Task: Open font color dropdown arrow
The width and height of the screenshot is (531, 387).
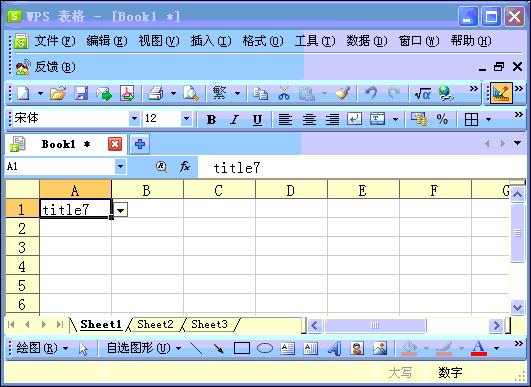Action: (x=496, y=348)
